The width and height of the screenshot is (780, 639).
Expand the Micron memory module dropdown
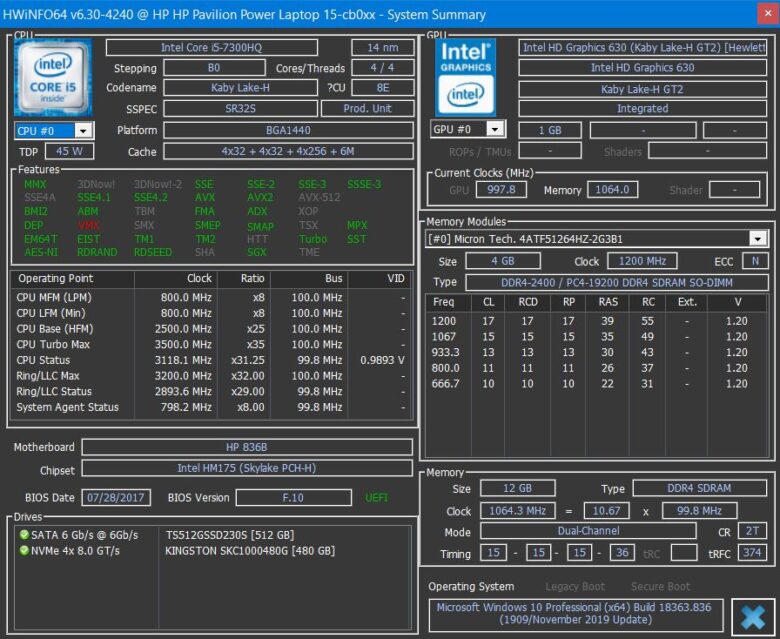click(x=757, y=239)
